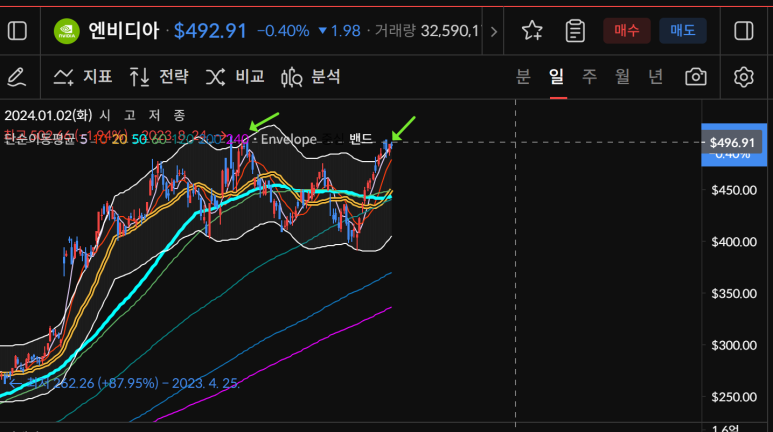Select the 일 daily interval tab

tap(557, 76)
